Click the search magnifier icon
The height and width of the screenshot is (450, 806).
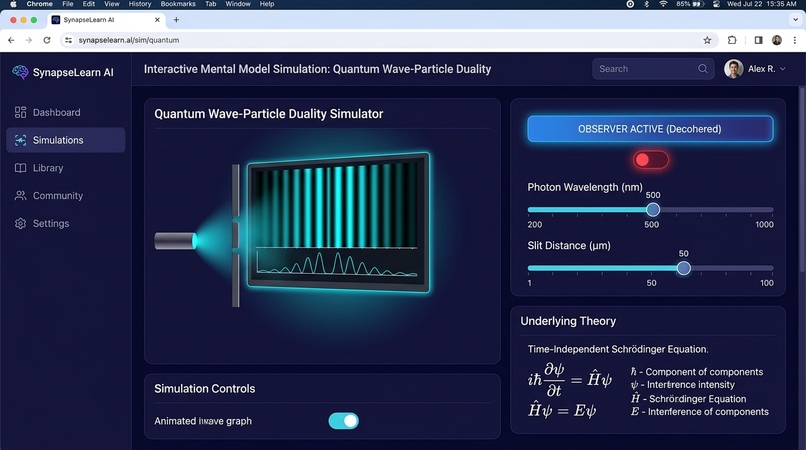[703, 69]
